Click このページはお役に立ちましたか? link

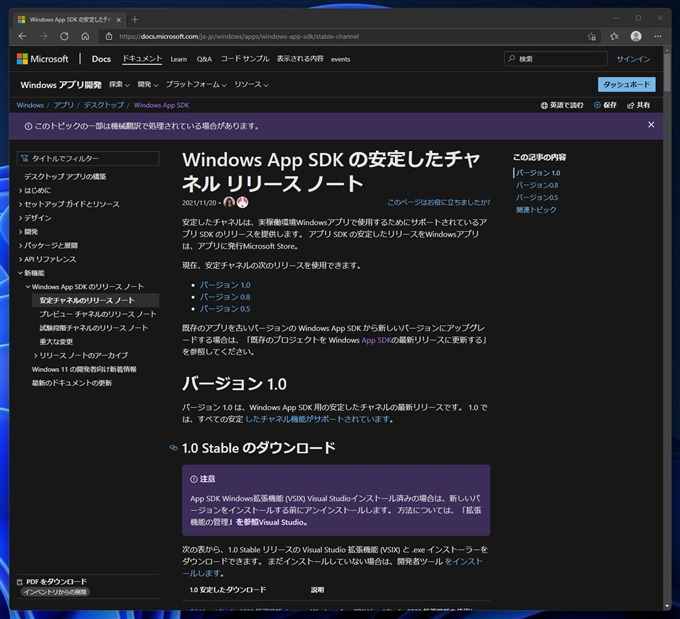click(x=438, y=203)
